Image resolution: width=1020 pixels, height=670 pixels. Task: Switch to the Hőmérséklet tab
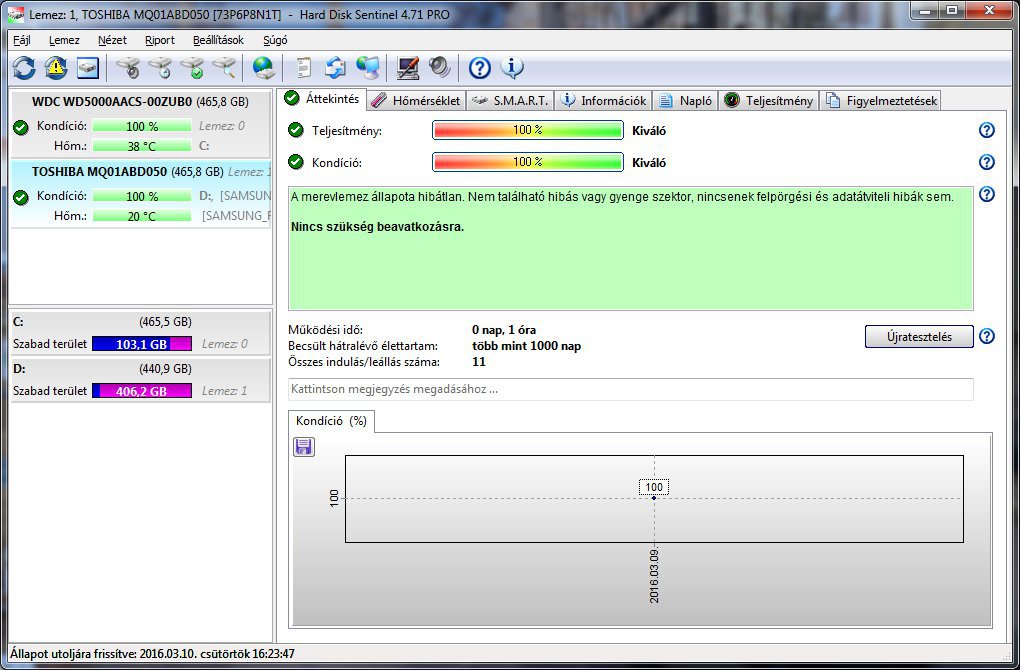coord(416,101)
